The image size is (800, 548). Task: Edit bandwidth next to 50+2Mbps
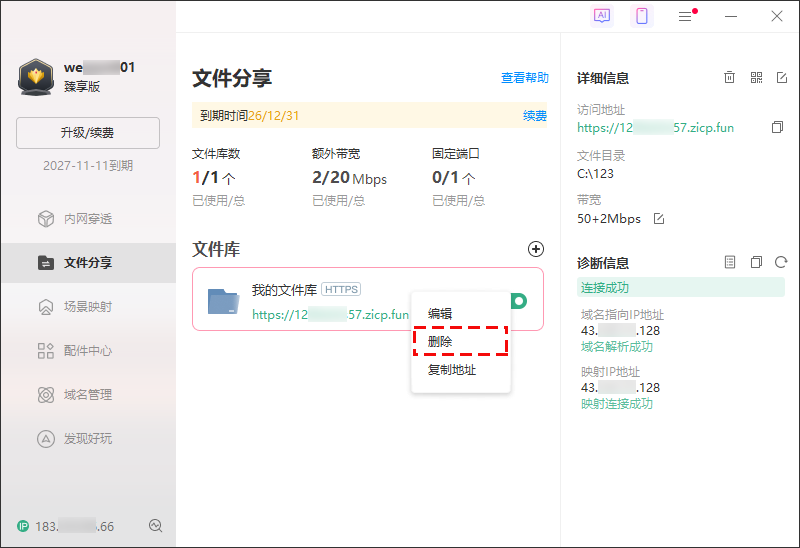tap(659, 219)
